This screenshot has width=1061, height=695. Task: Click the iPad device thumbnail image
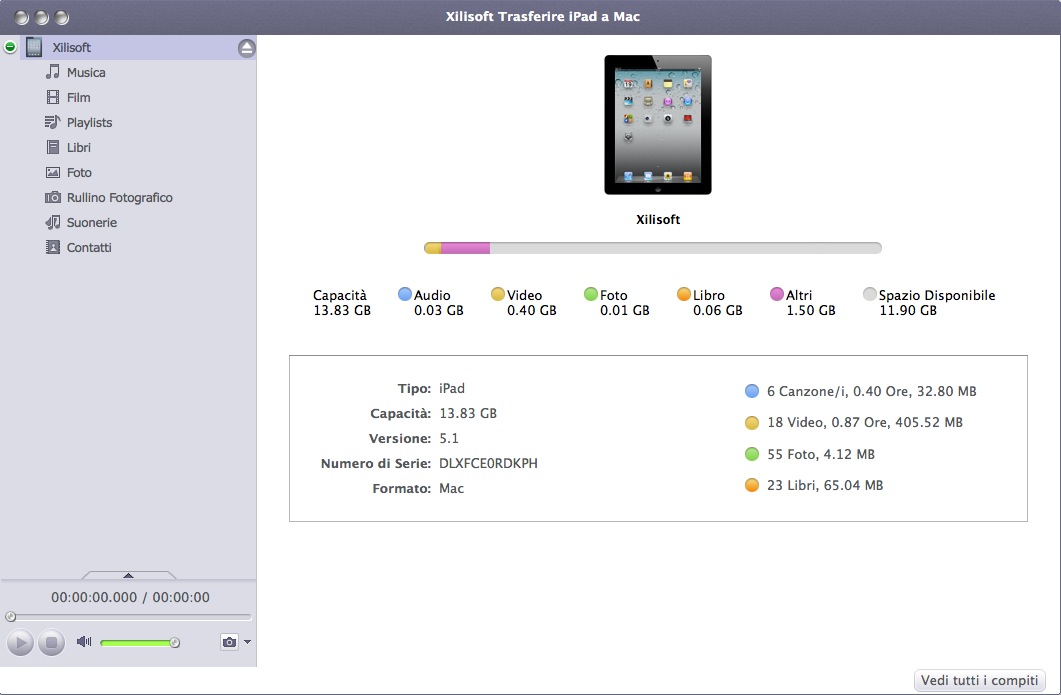point(657,123)
